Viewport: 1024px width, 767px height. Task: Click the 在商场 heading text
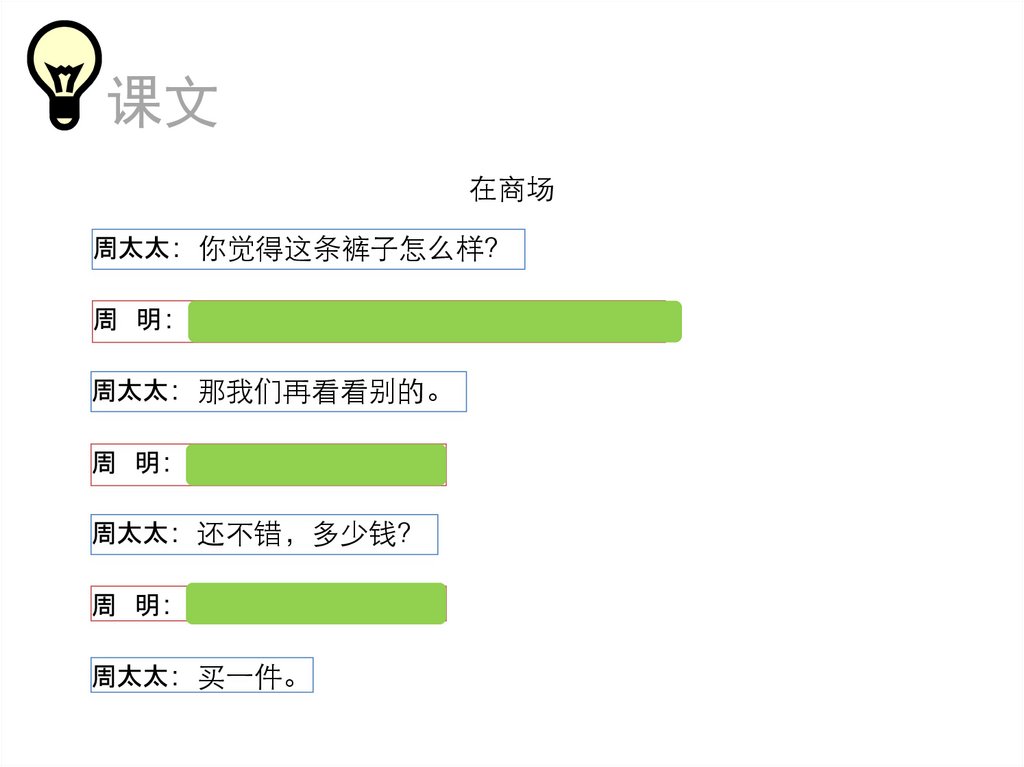[511, 189]
